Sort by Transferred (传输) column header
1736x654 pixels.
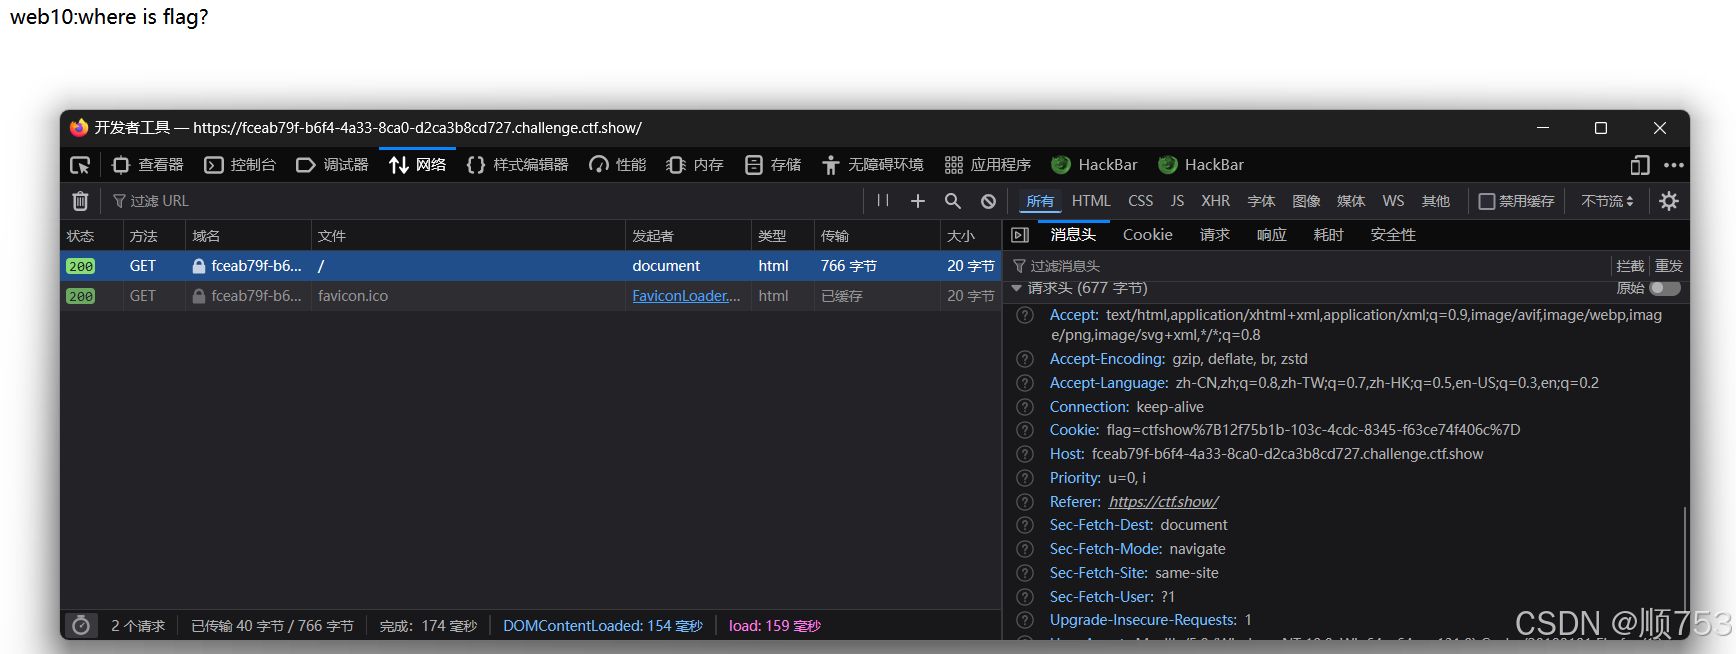877,236
